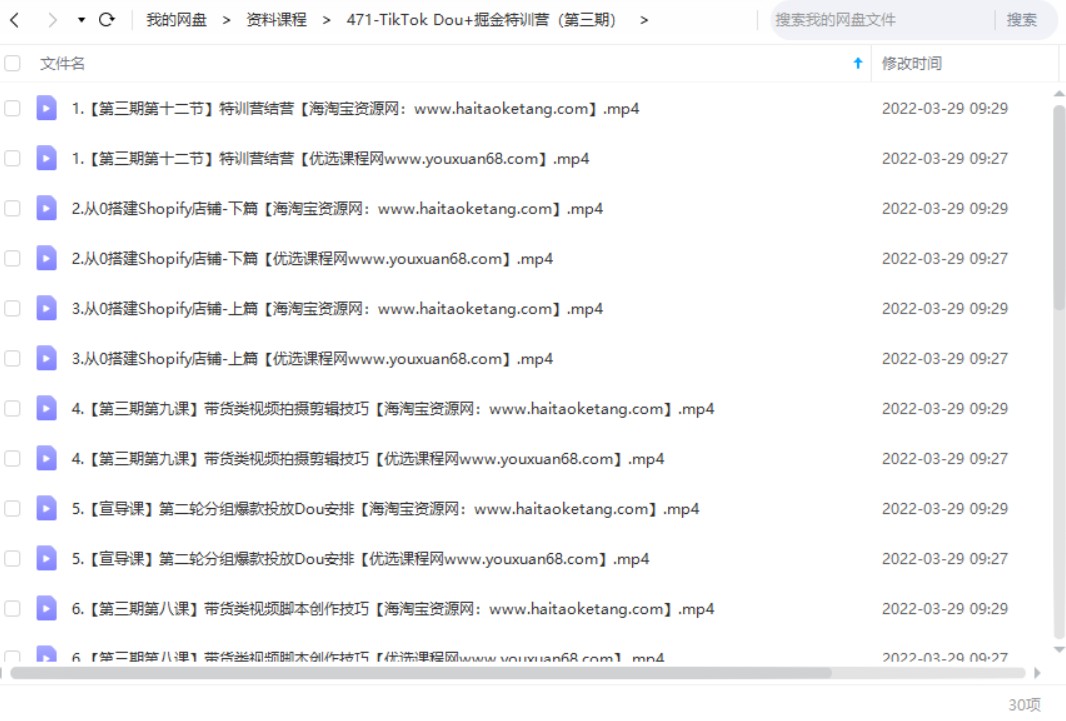The image size is (1066, 721).
Task: Select file 3.从0搭建Shopify店铺-上篇 haitaoketang.com
Action: [x=337, y=309]
